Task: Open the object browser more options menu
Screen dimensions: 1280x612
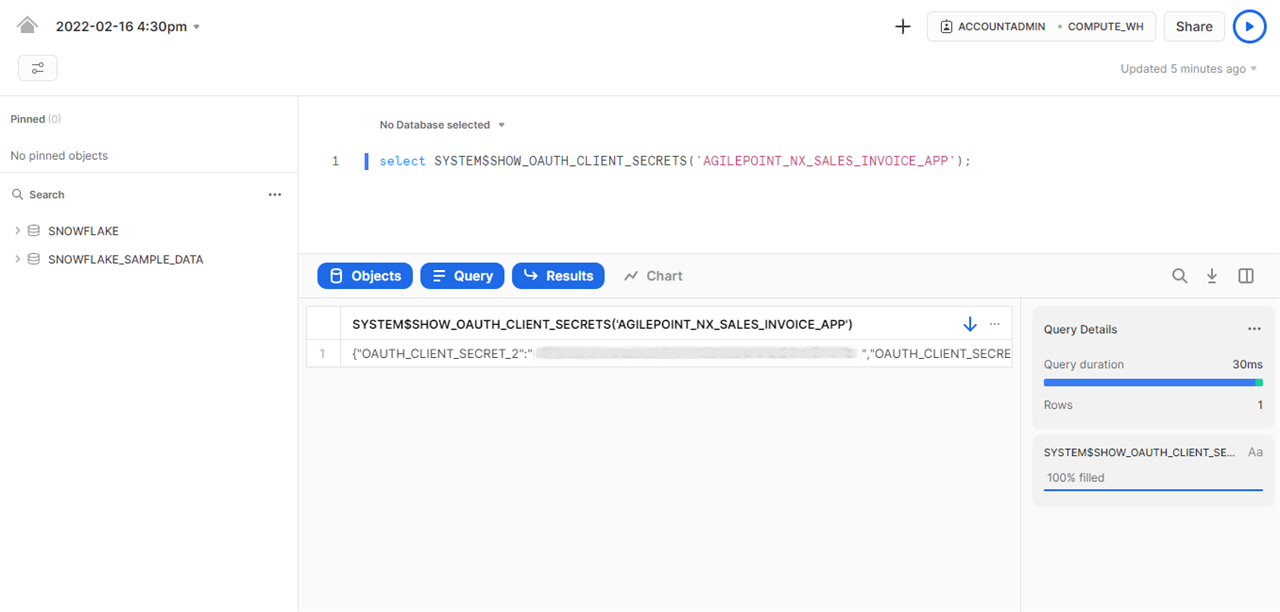Action: coord(275,195)
